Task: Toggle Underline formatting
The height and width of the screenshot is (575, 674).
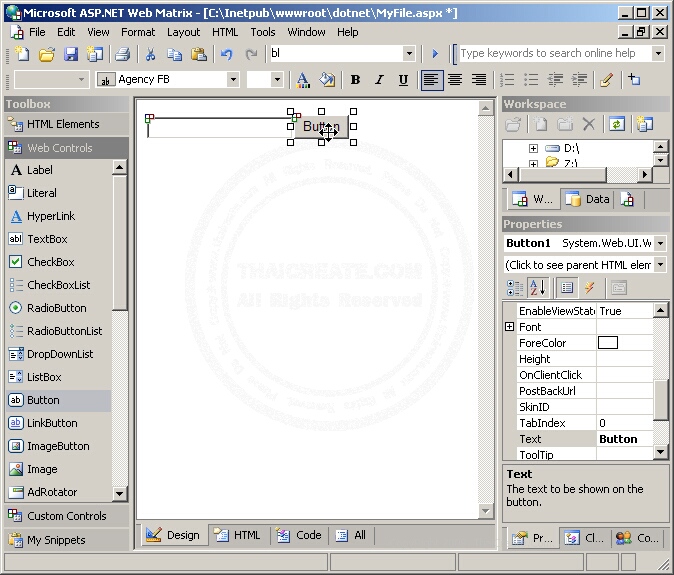Action: pos(403,80)
